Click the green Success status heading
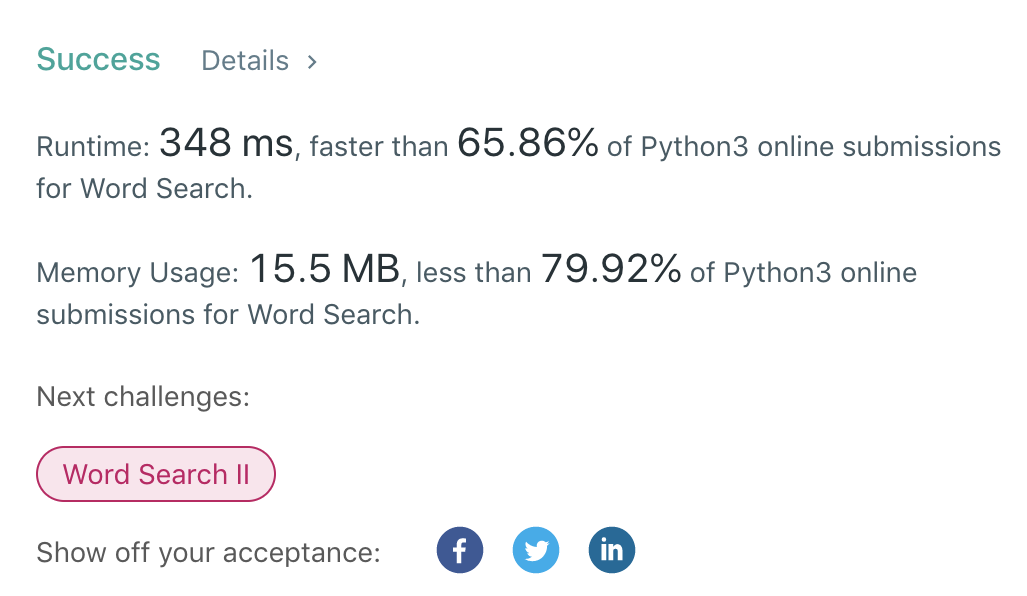Image resolution: width=1027 pixels, height=596 pixels. coord(98,60)
